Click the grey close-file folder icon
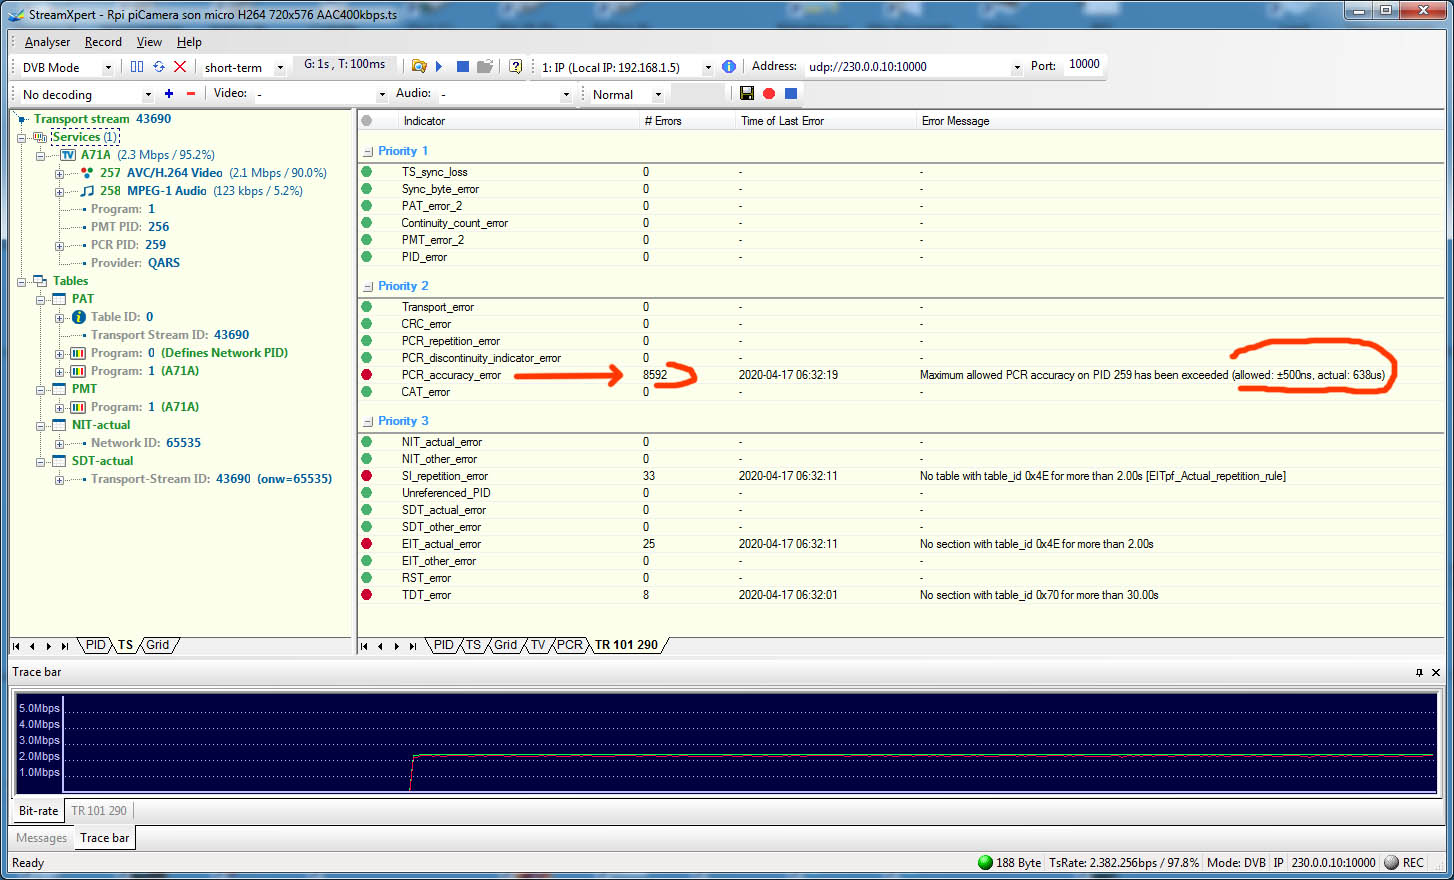 [485, 66]
